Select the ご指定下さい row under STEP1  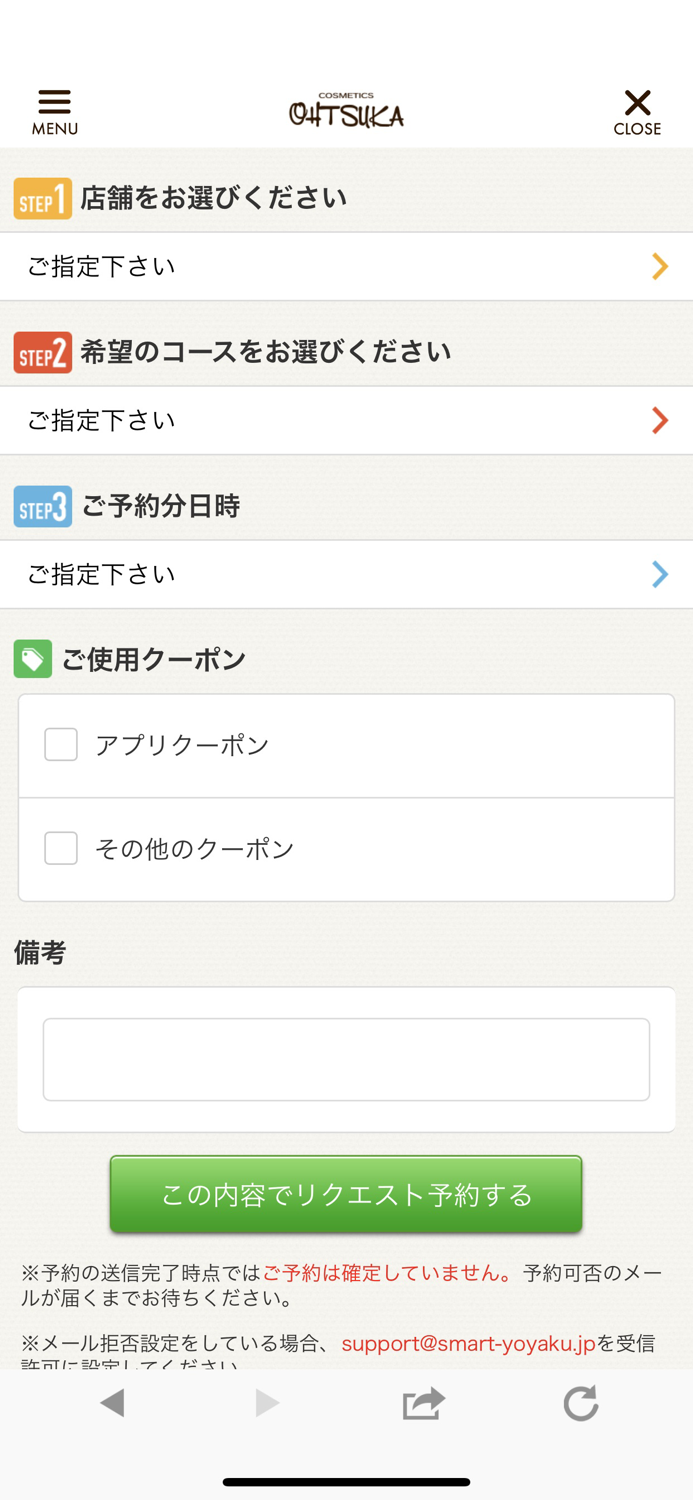(346, 267)
